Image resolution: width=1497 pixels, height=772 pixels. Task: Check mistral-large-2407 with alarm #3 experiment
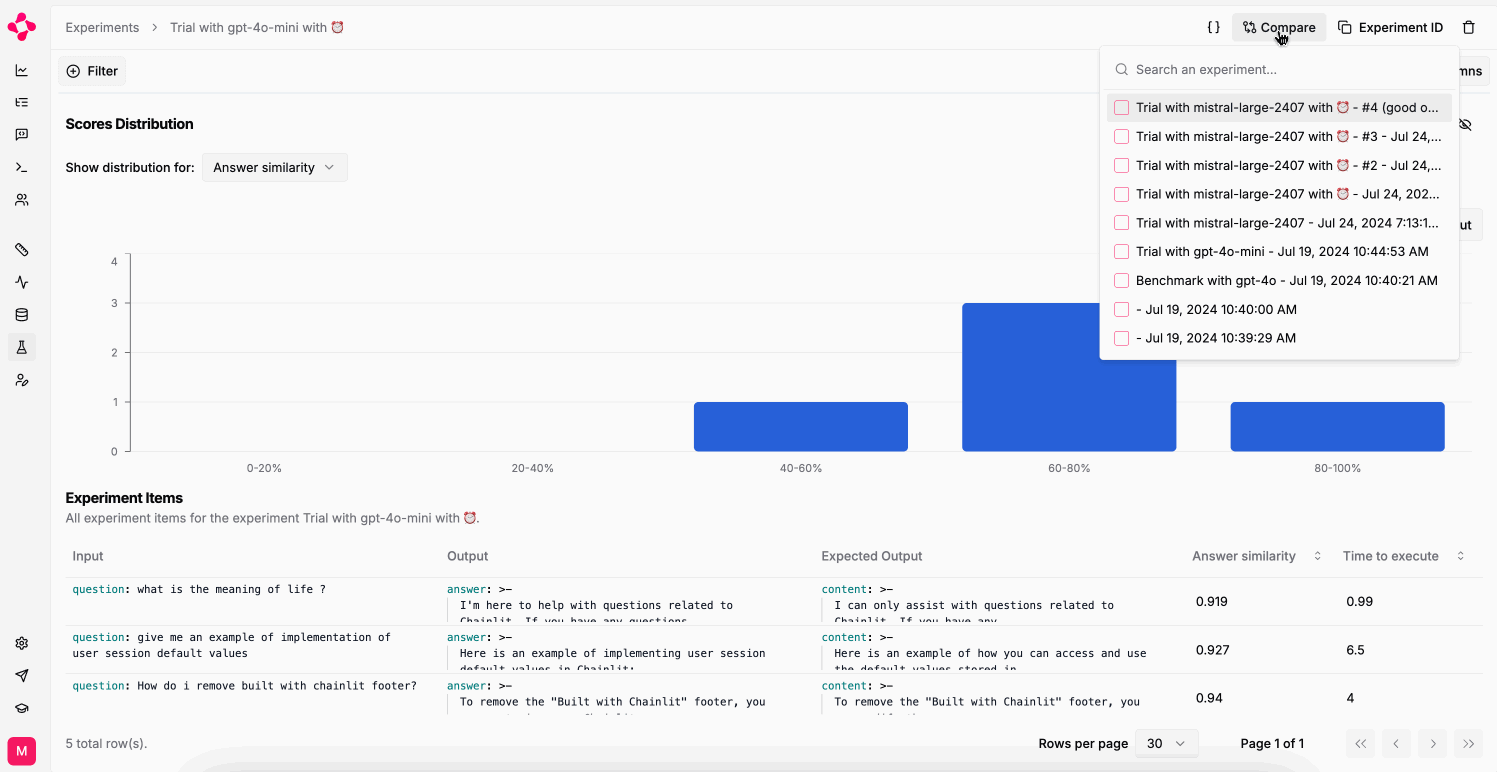click(1122, 136)
